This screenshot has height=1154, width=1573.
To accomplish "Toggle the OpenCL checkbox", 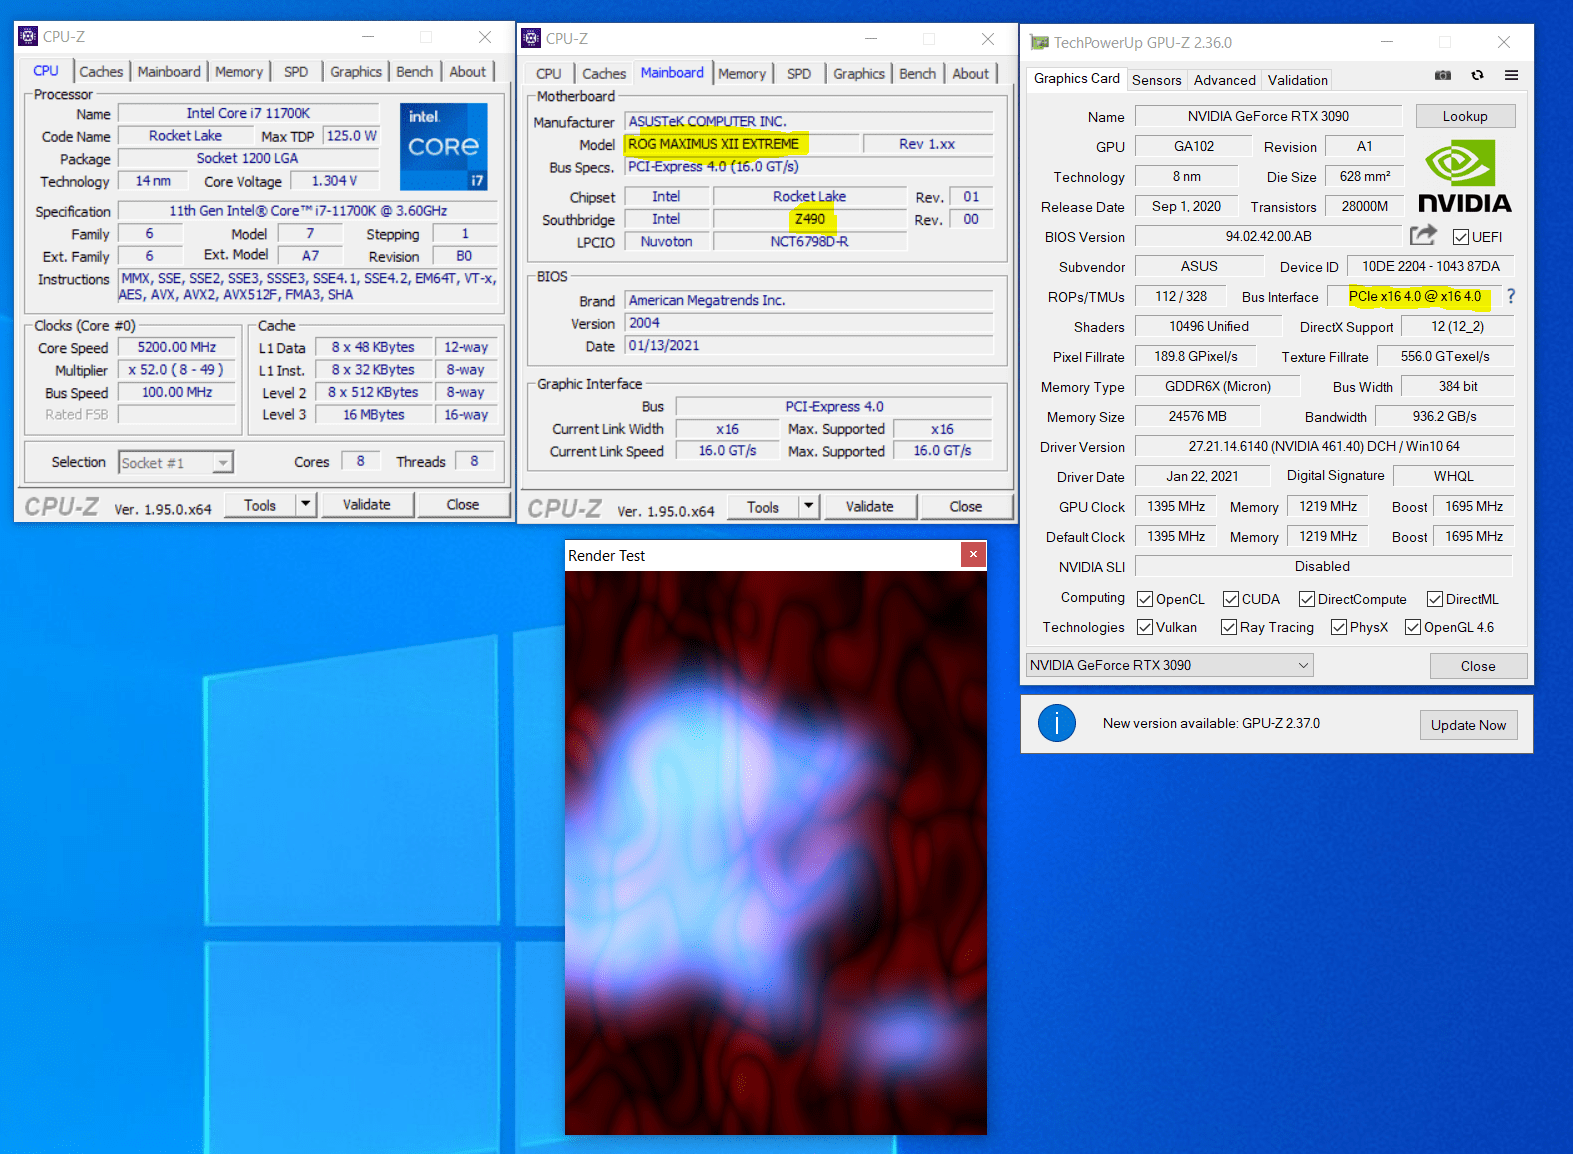I will coord(1145,599).
